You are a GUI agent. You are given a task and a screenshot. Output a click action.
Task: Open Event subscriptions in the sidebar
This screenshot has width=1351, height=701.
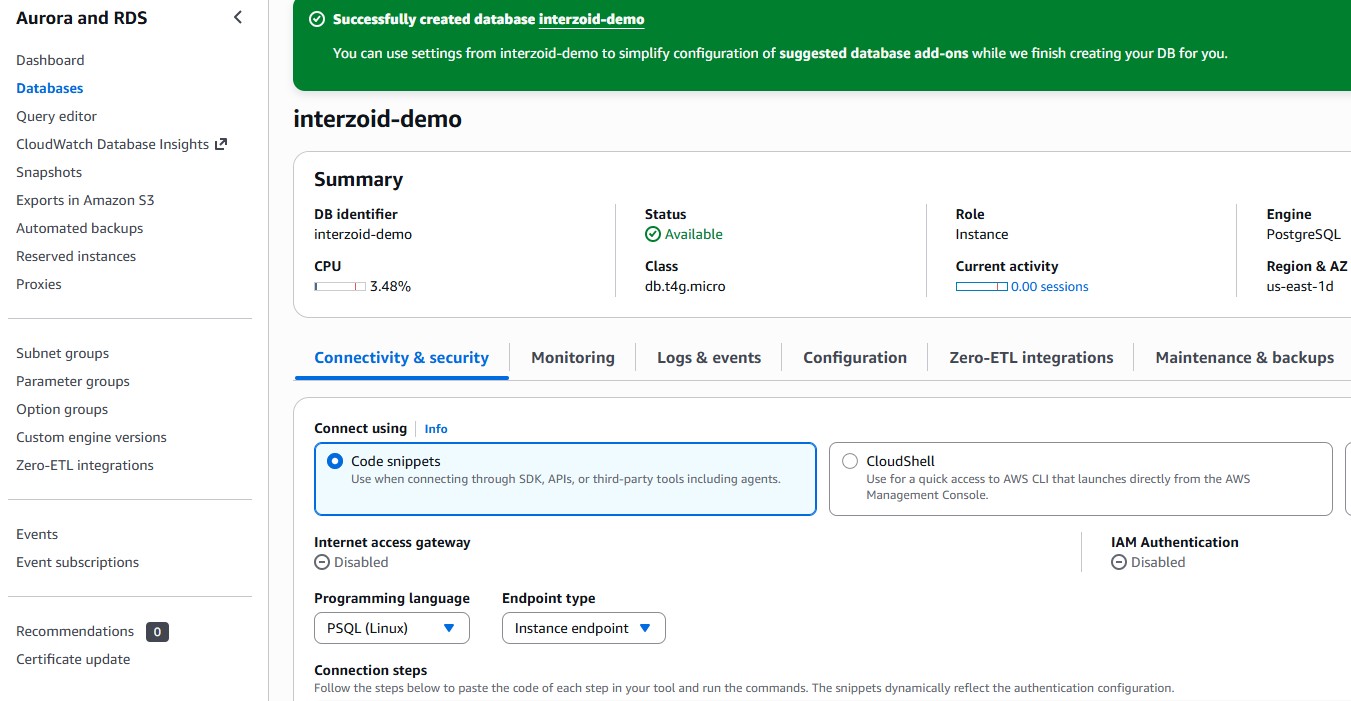(78, 562)
